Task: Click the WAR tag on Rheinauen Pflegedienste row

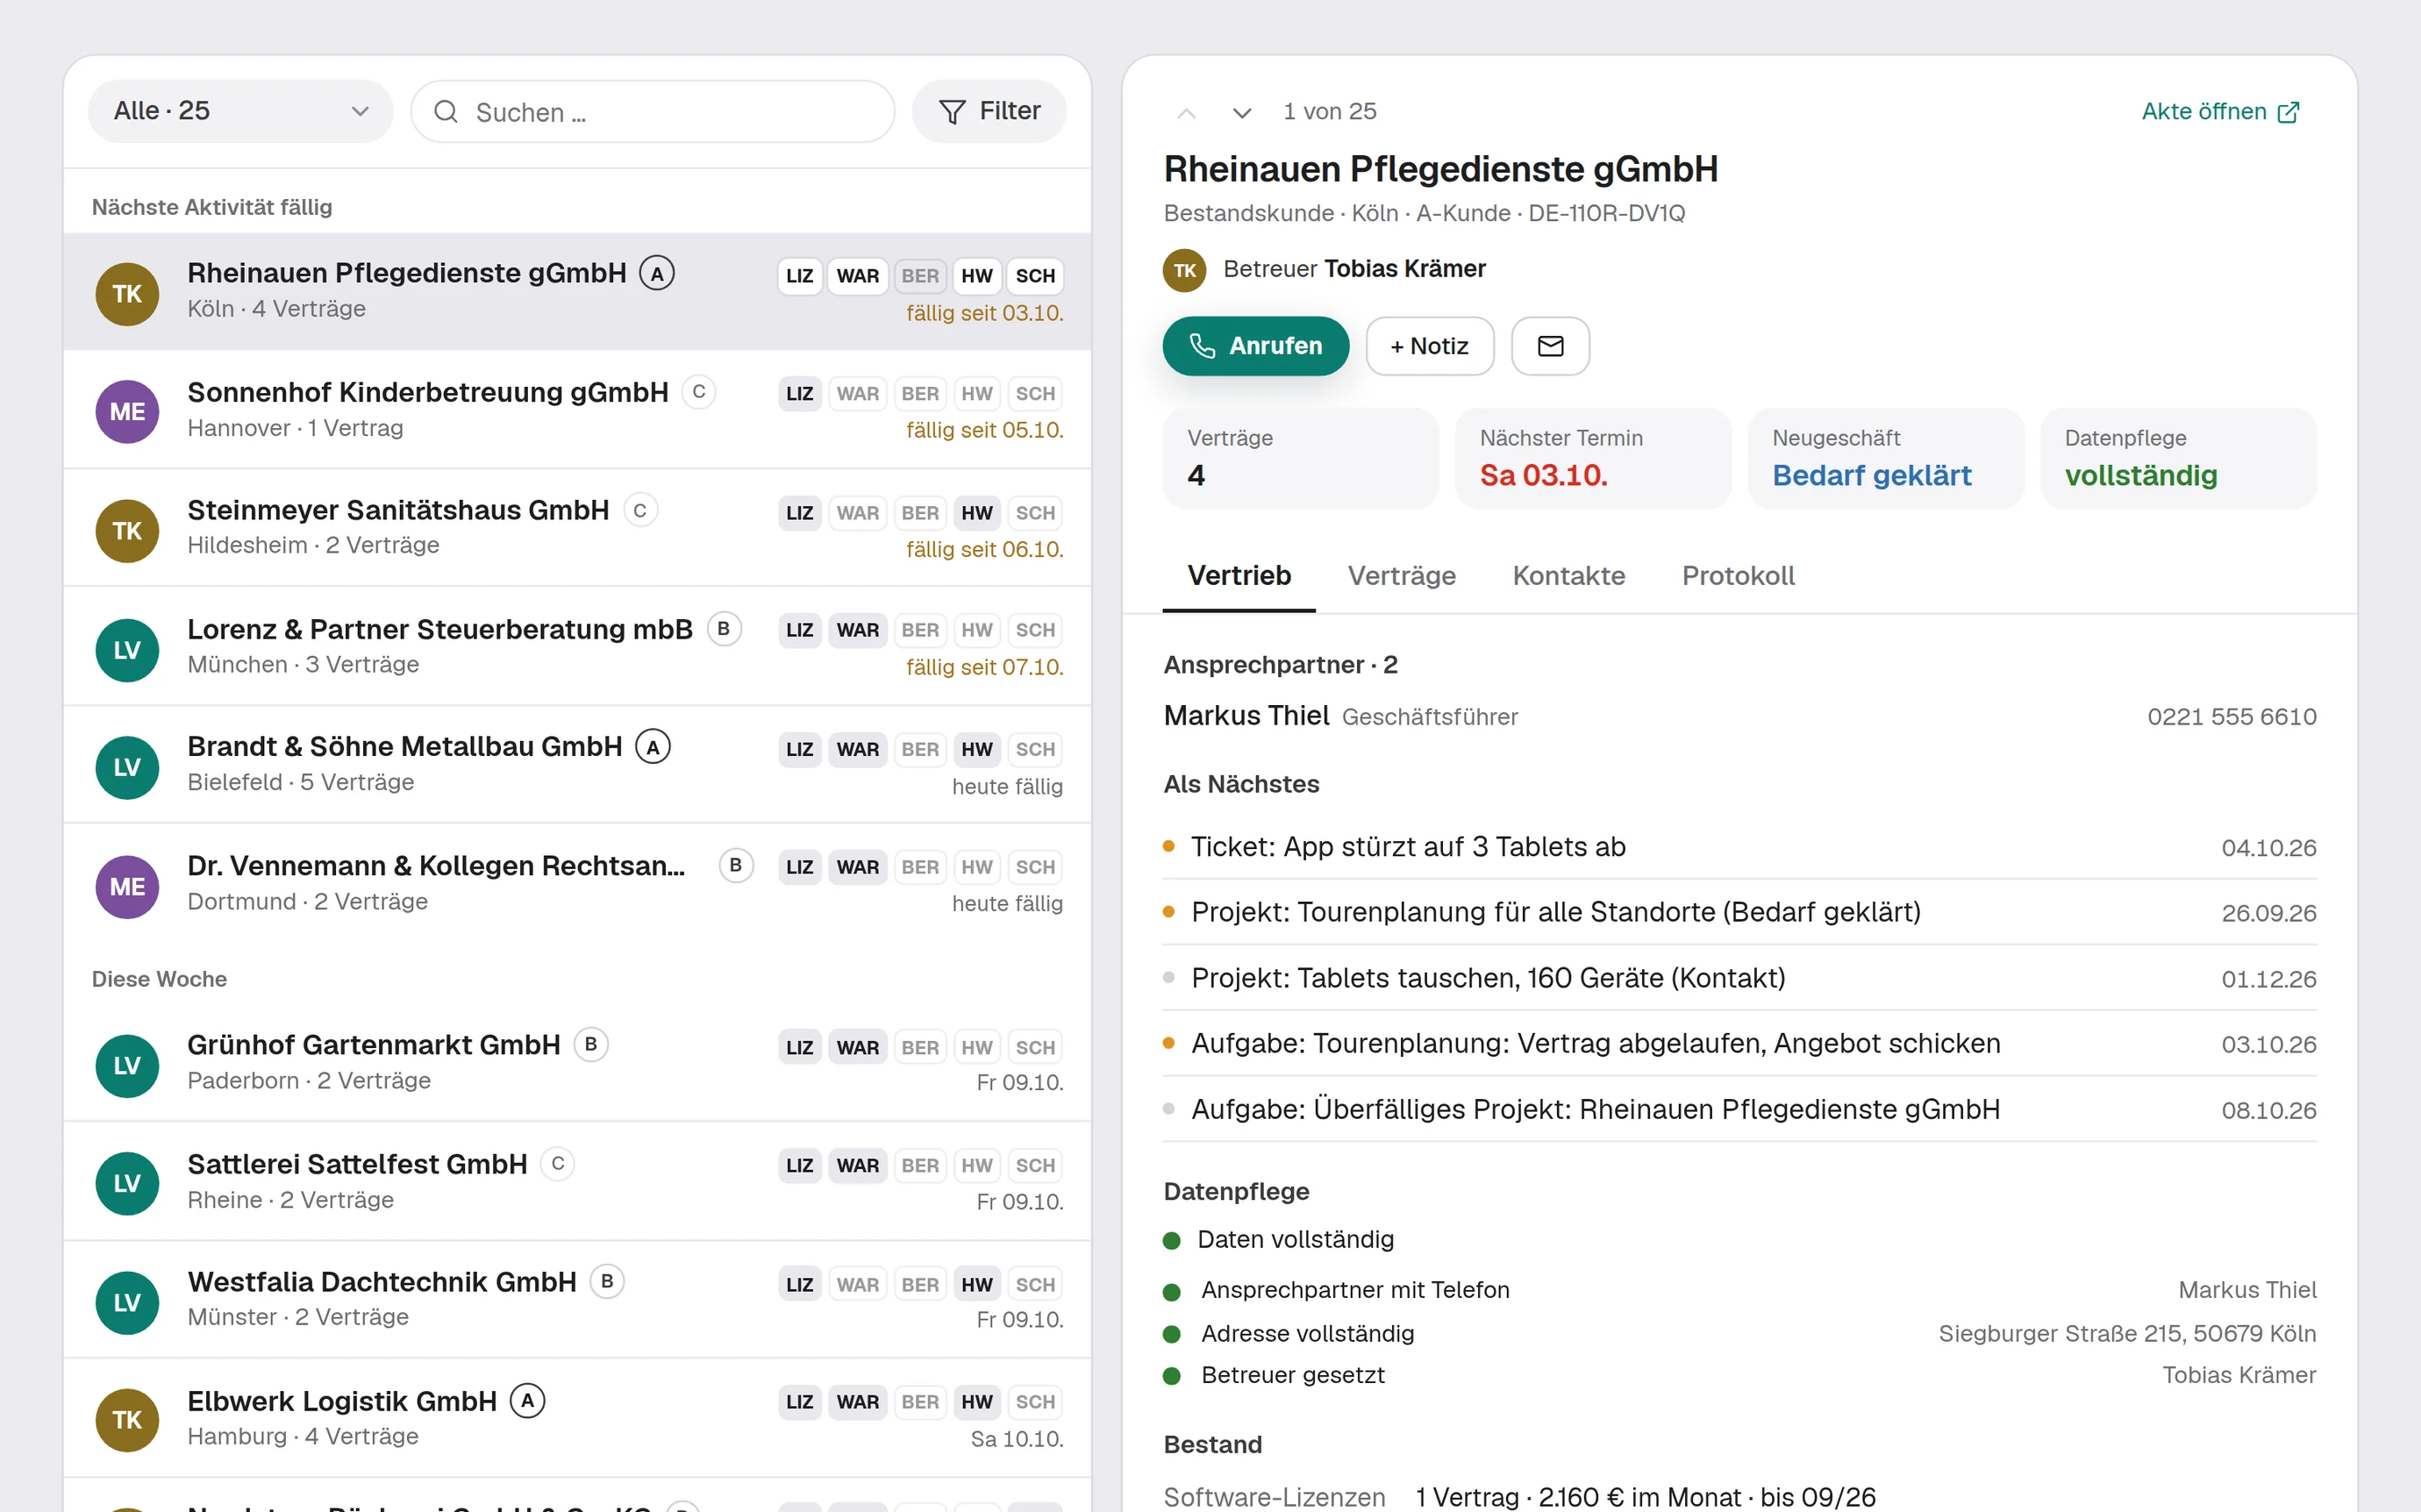Action: point(857,276)
